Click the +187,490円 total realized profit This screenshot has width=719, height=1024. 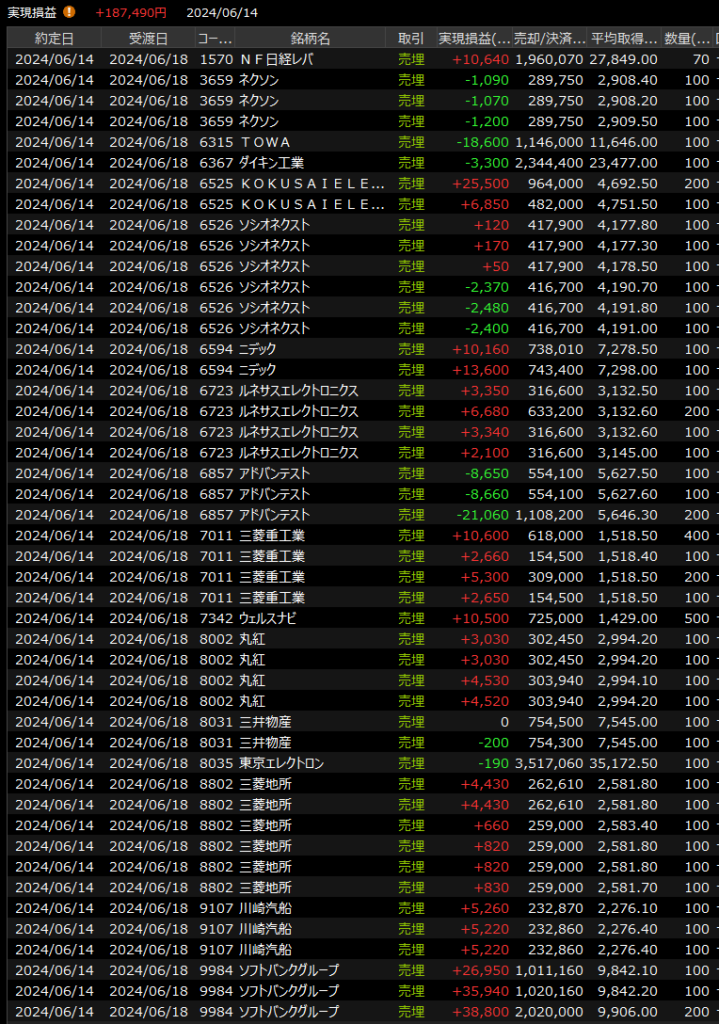[x=131, y=12]
